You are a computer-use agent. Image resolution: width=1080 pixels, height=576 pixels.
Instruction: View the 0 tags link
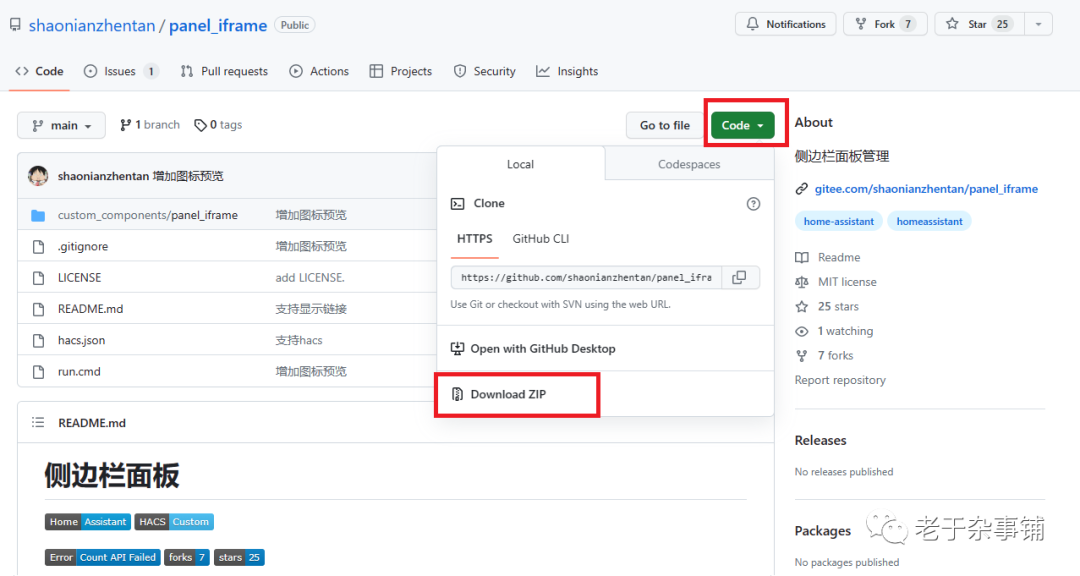(218, 125)
